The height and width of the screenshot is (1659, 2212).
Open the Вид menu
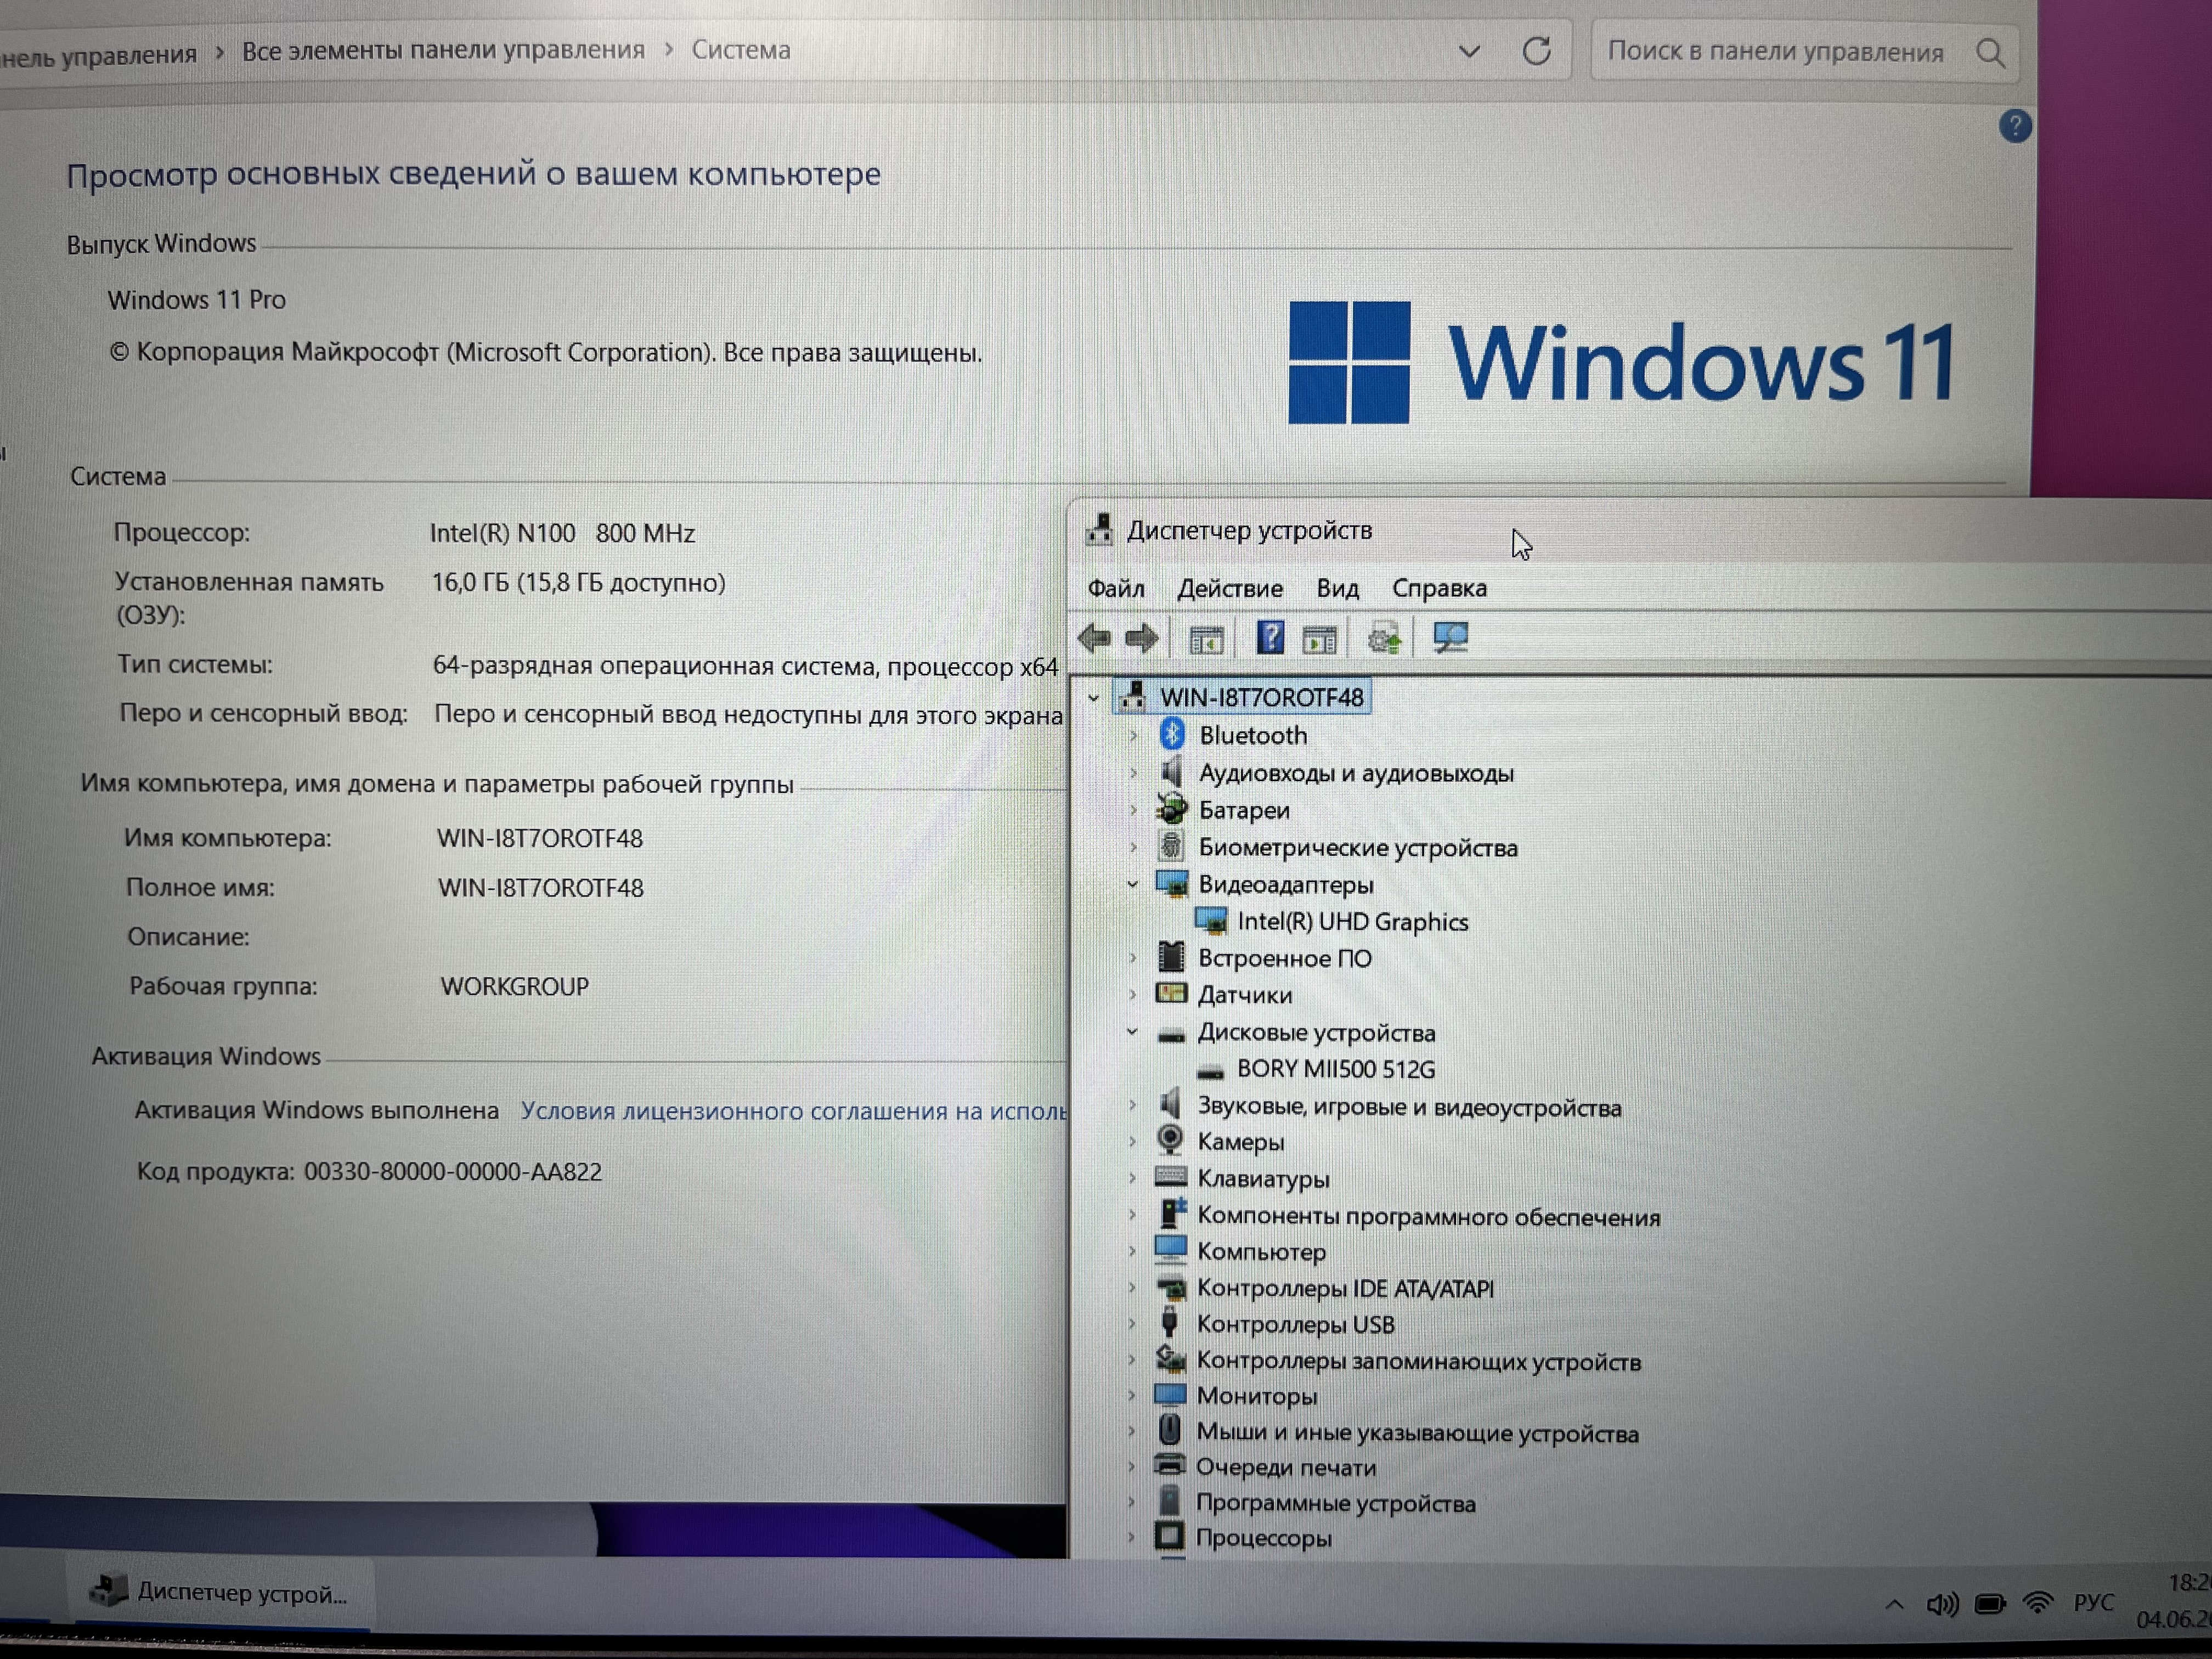click(x=1337, y=588)
